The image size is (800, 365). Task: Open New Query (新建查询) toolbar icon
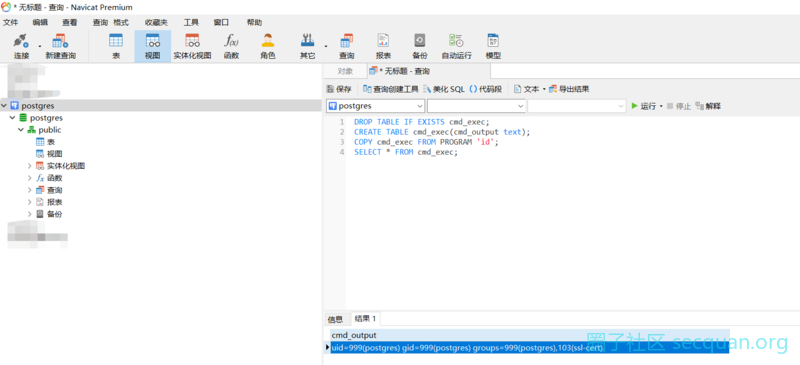(x=60, y=47)
